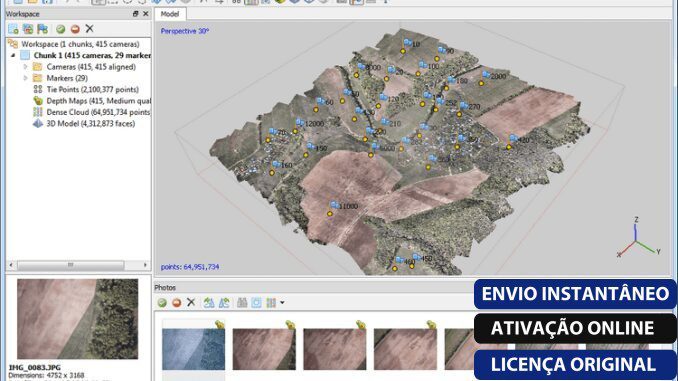This screenshot has height=381, width=678.
Task: Select marker 8000 flag in model
Action: [x=361, y=66]
